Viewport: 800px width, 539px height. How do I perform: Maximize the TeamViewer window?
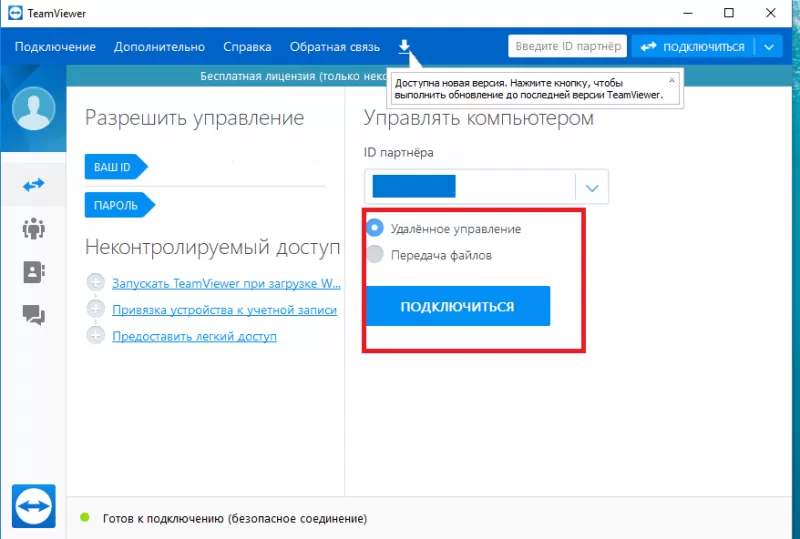729,13
